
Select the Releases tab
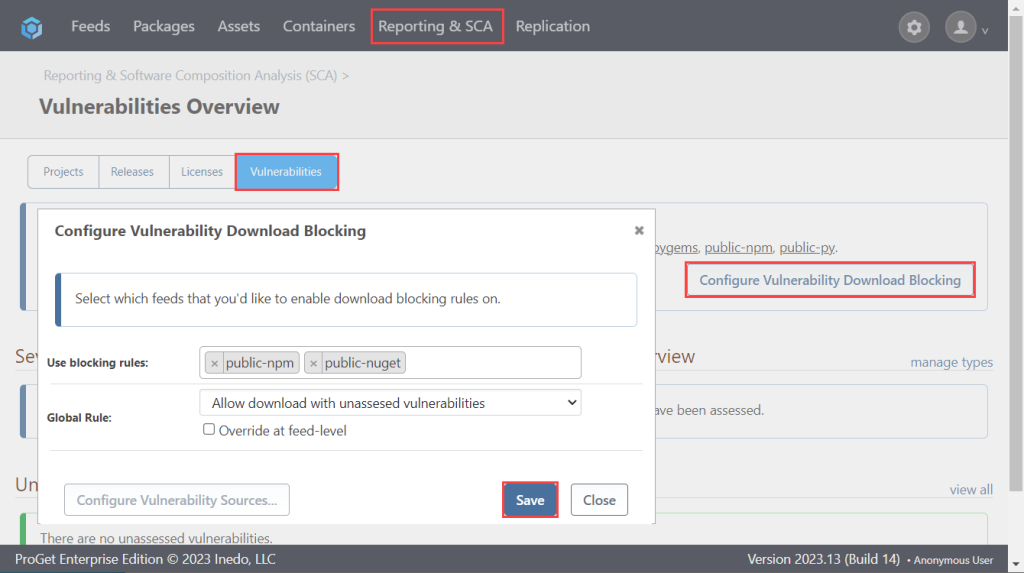tap(132, 172)
